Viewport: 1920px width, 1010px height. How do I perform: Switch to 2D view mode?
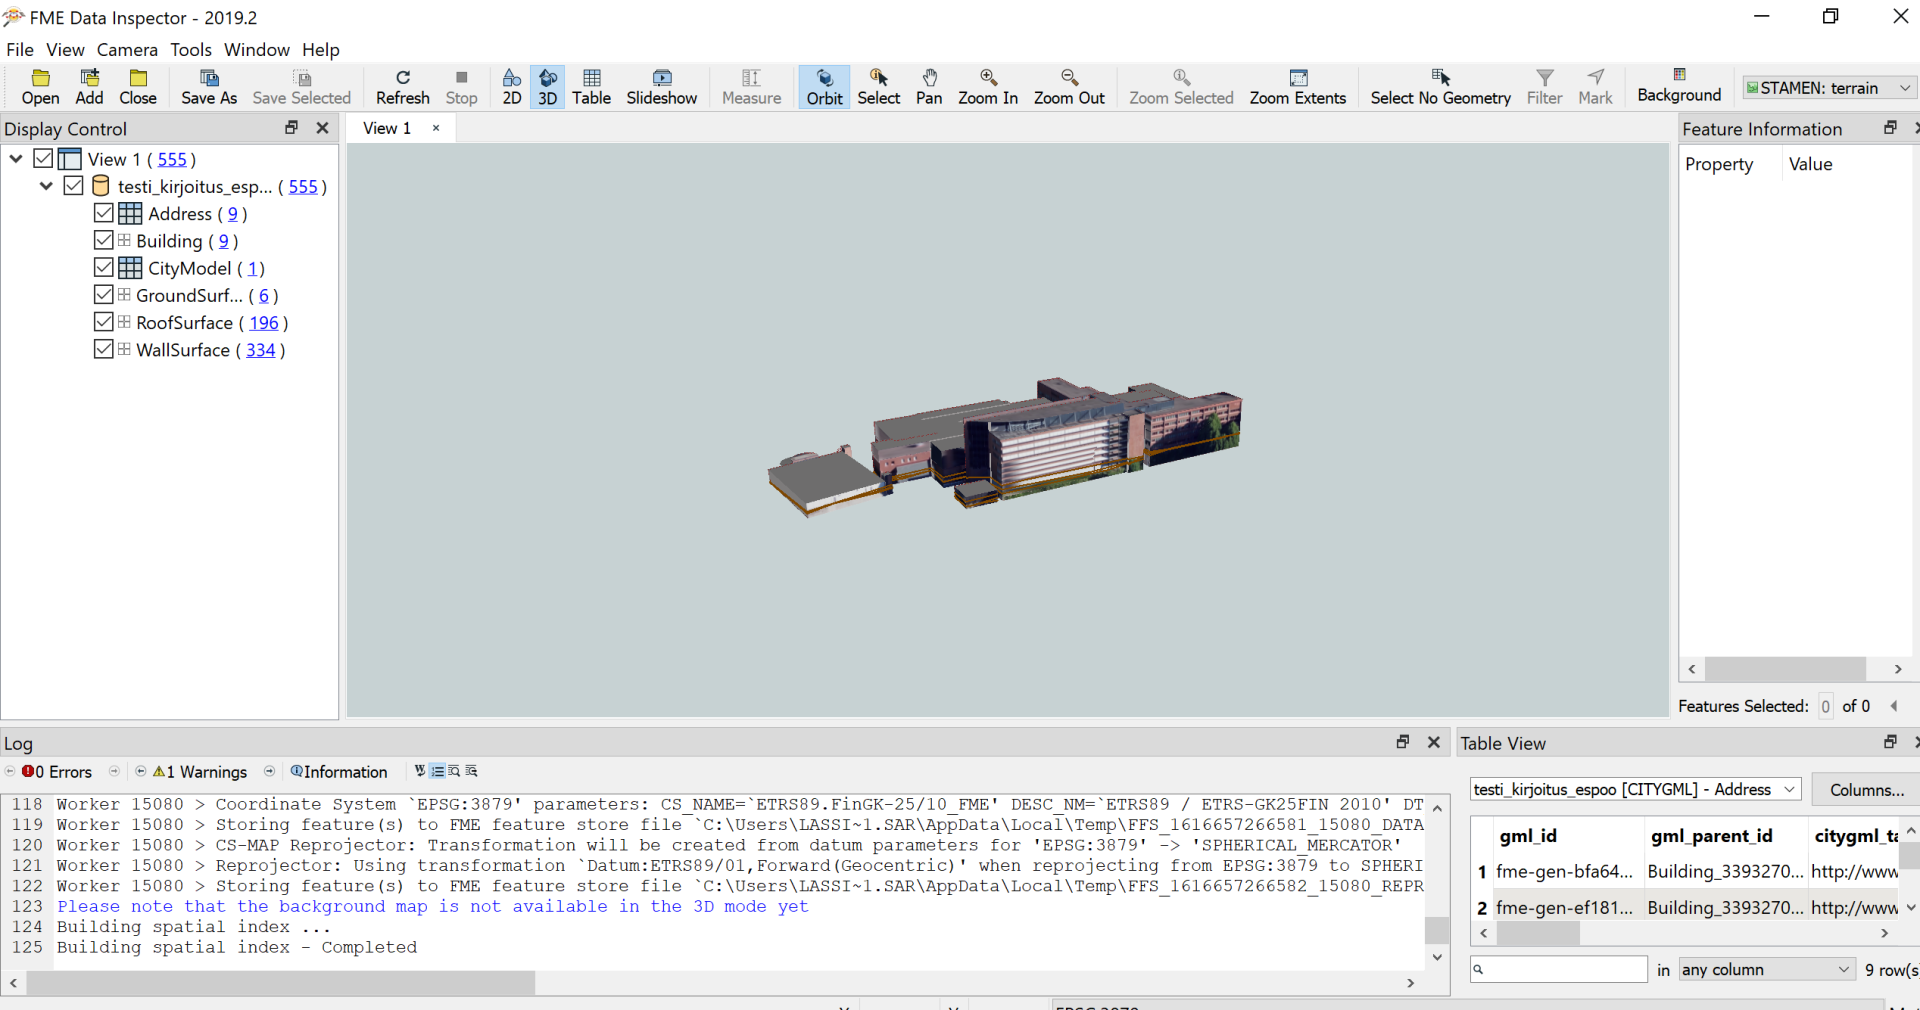[511, 87]
